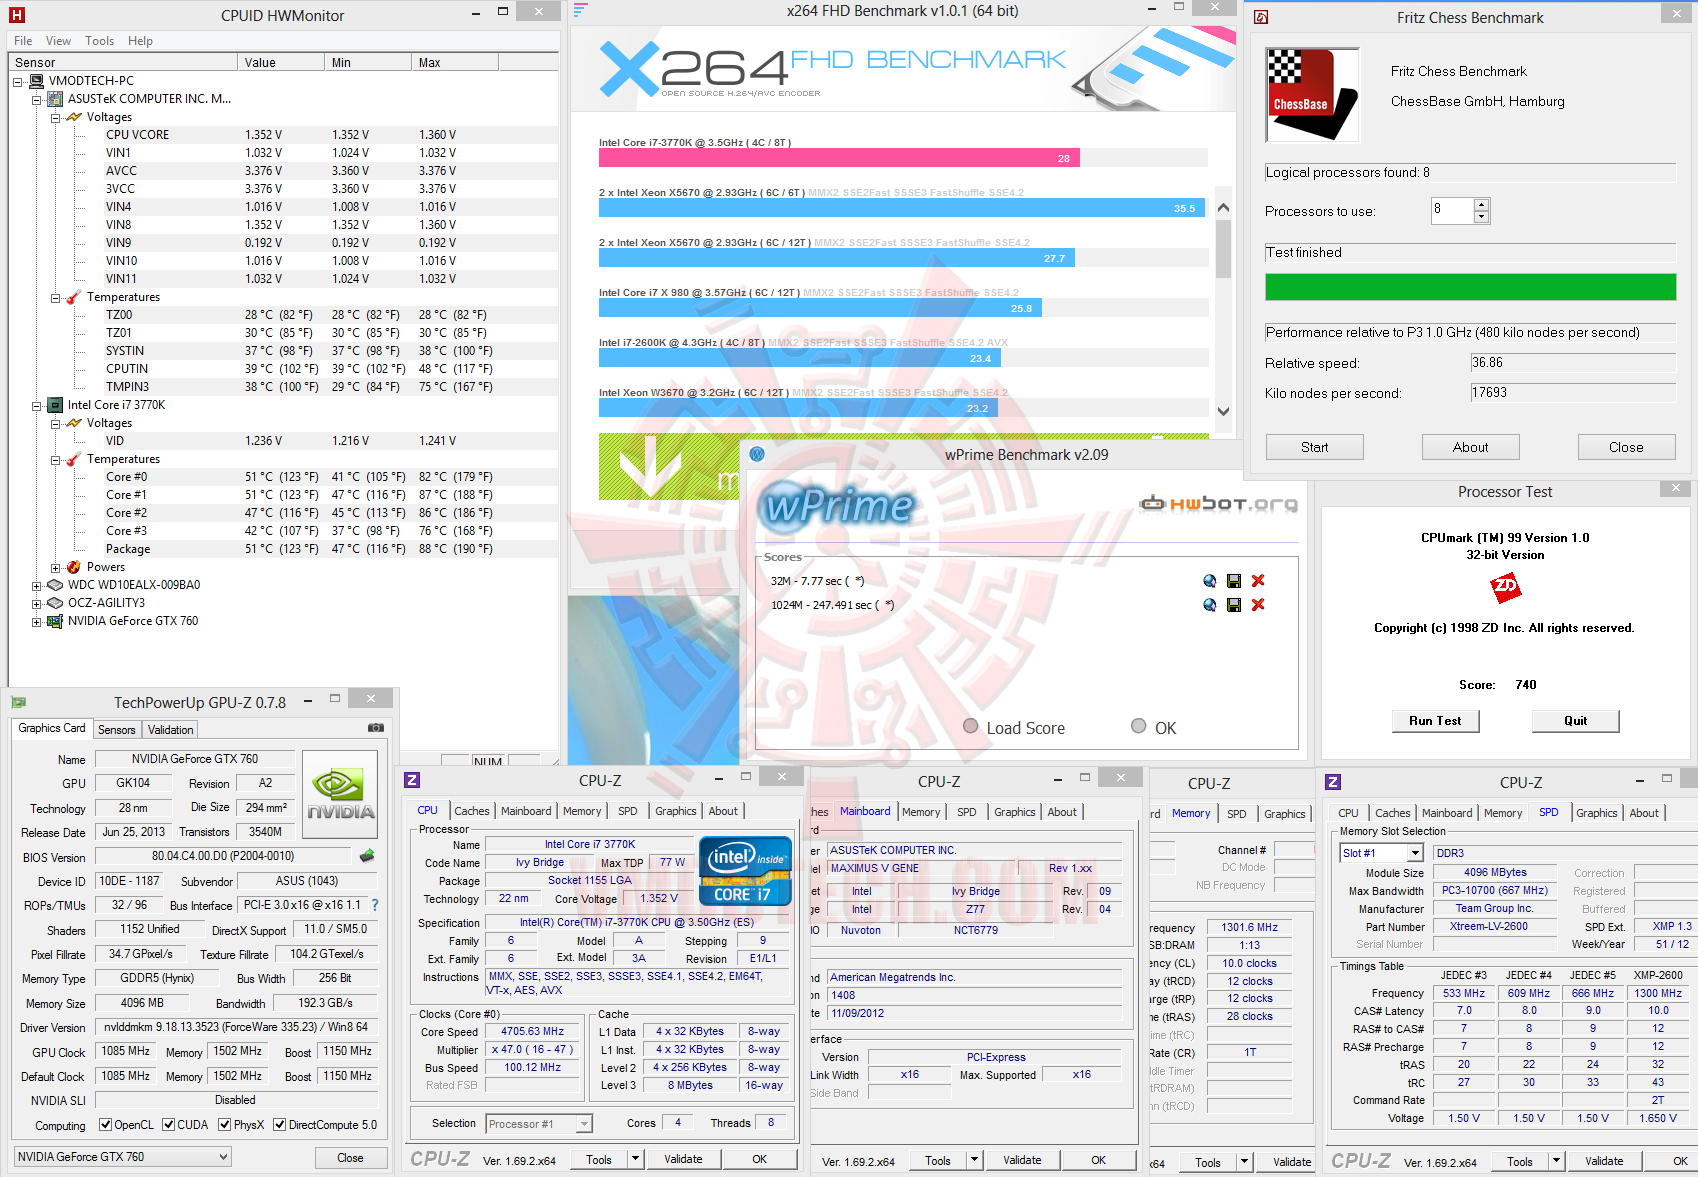Click the wPrime title bar icon
1698x1177 pixels.
757,455
